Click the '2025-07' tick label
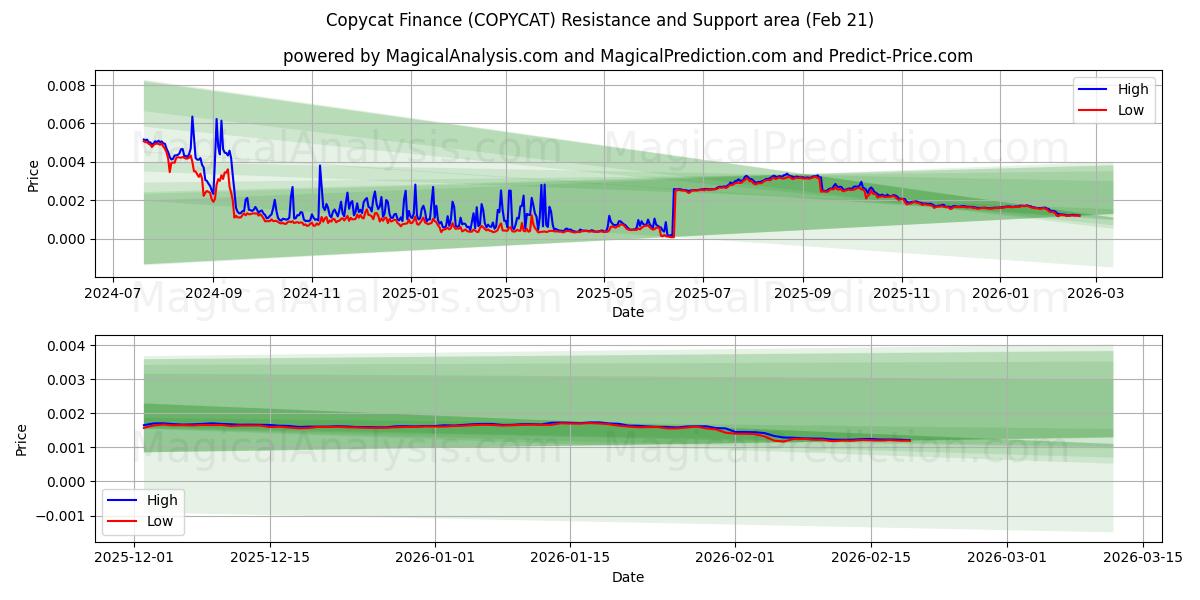The width and height of the screenshot is (1200, 600). pos(703,294)
